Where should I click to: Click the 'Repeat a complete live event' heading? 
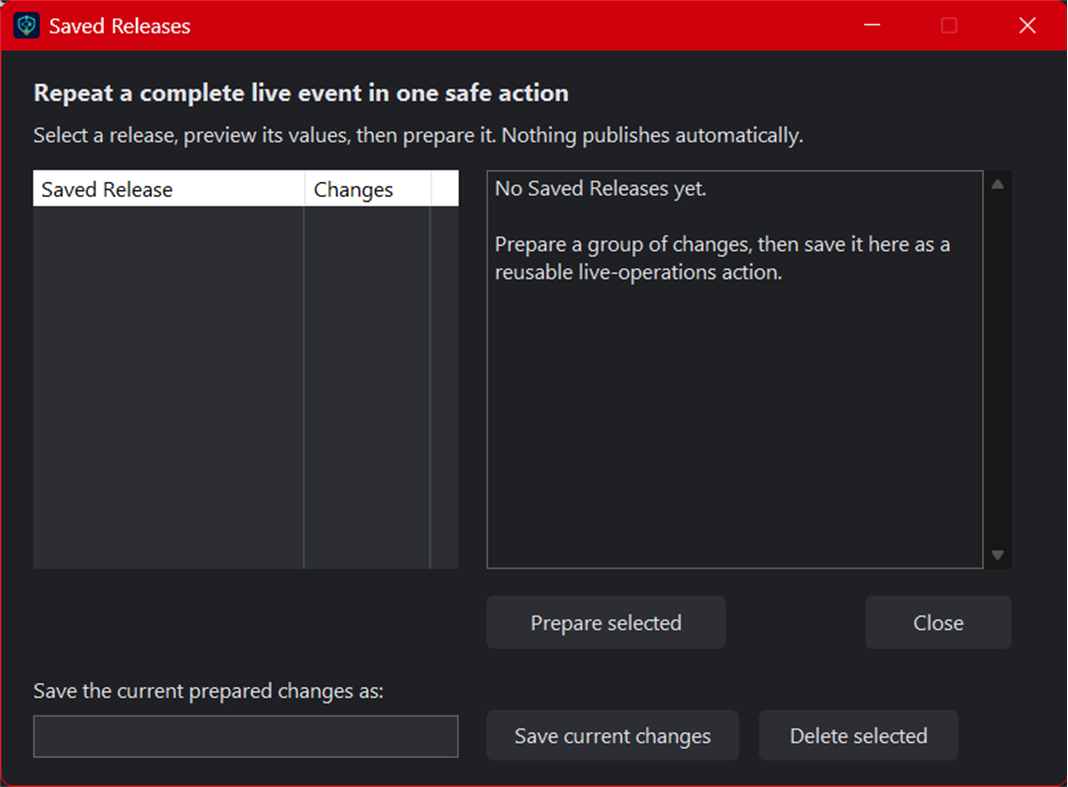[301, 93]
